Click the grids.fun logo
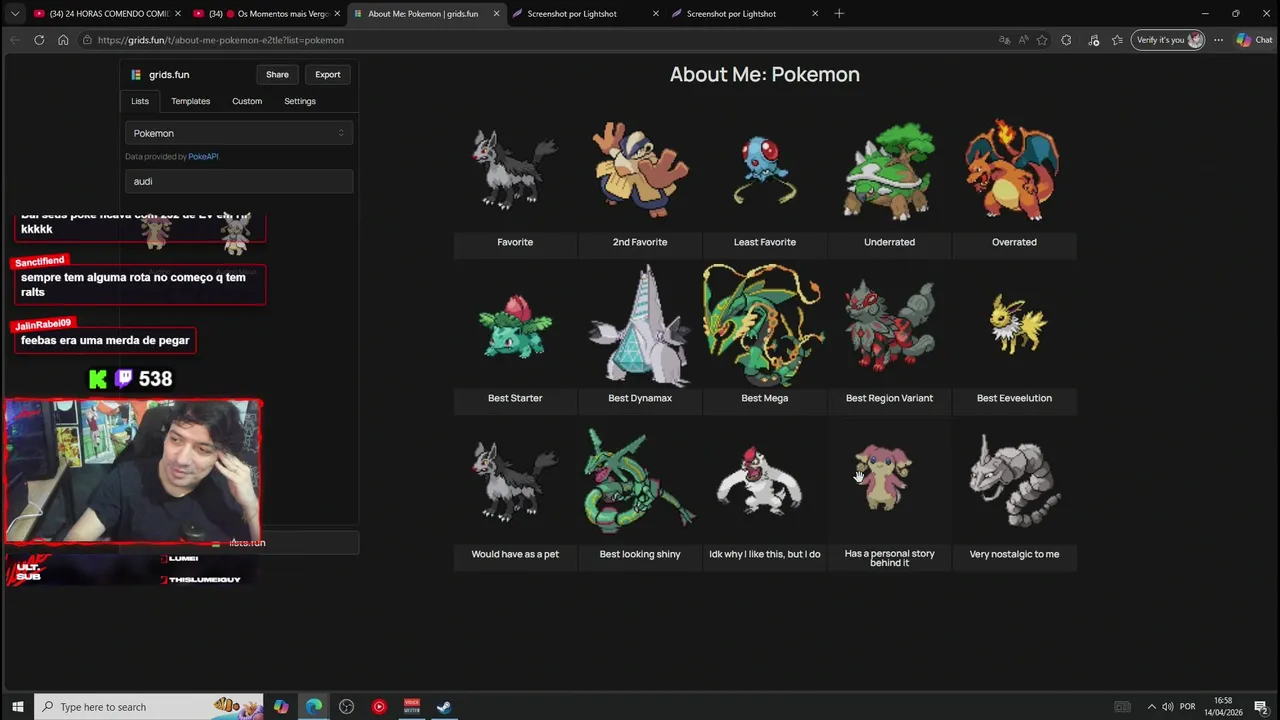The image size is (1280, 720). click(160, 74)
